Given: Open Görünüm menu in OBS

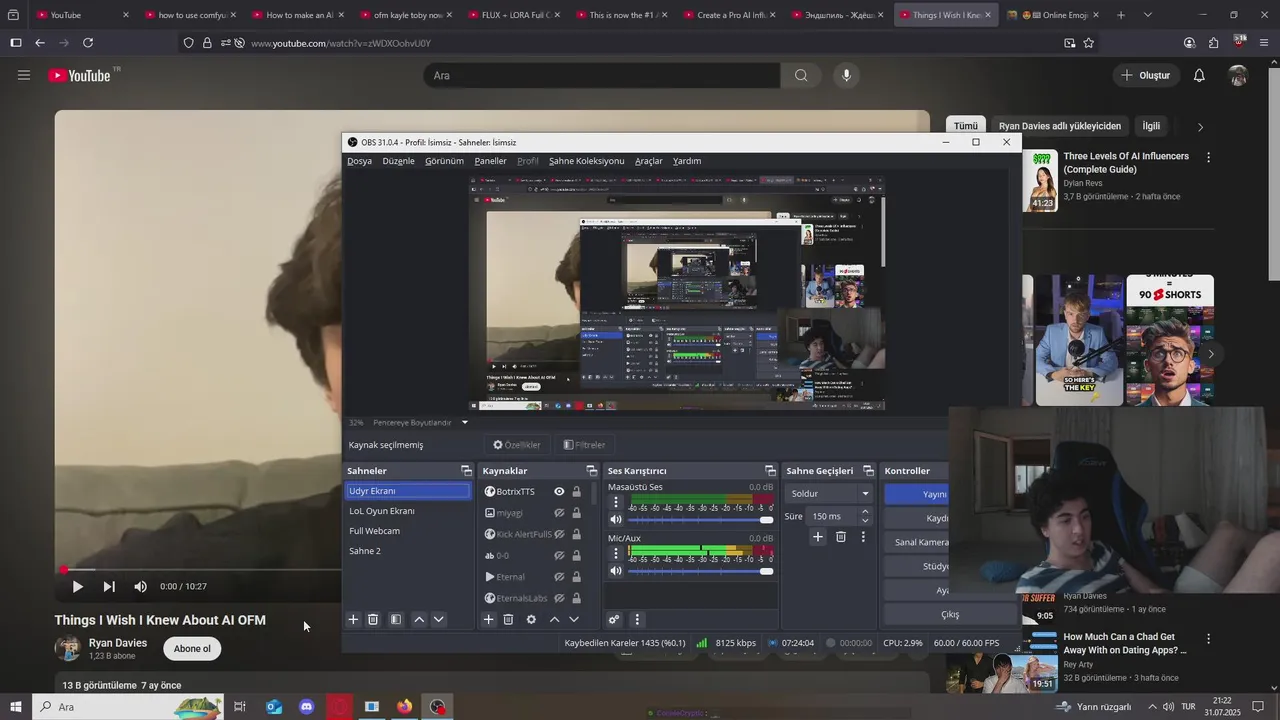Looking at the screenshot, I should (444, 161).
